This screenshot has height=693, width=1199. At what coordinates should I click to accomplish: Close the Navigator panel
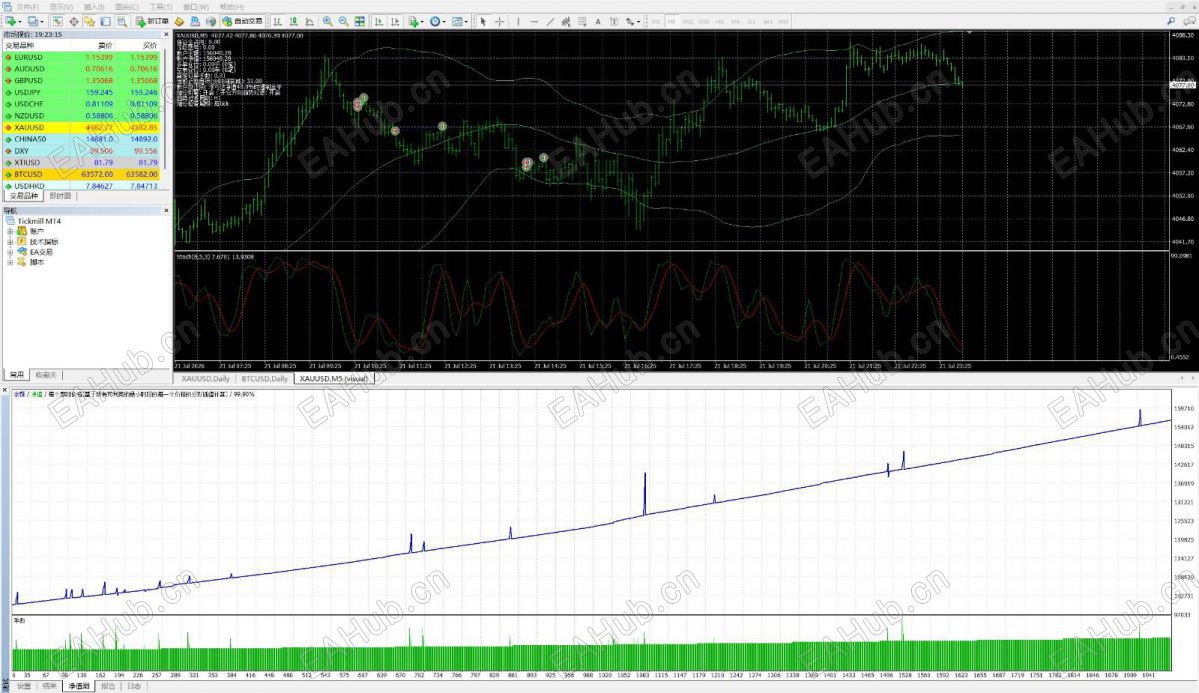coord(166,210)
